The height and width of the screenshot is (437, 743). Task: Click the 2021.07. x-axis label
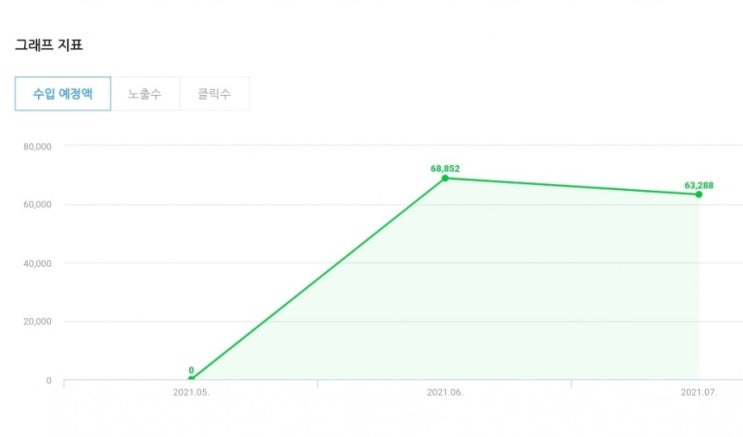click(x=698, y=393)
